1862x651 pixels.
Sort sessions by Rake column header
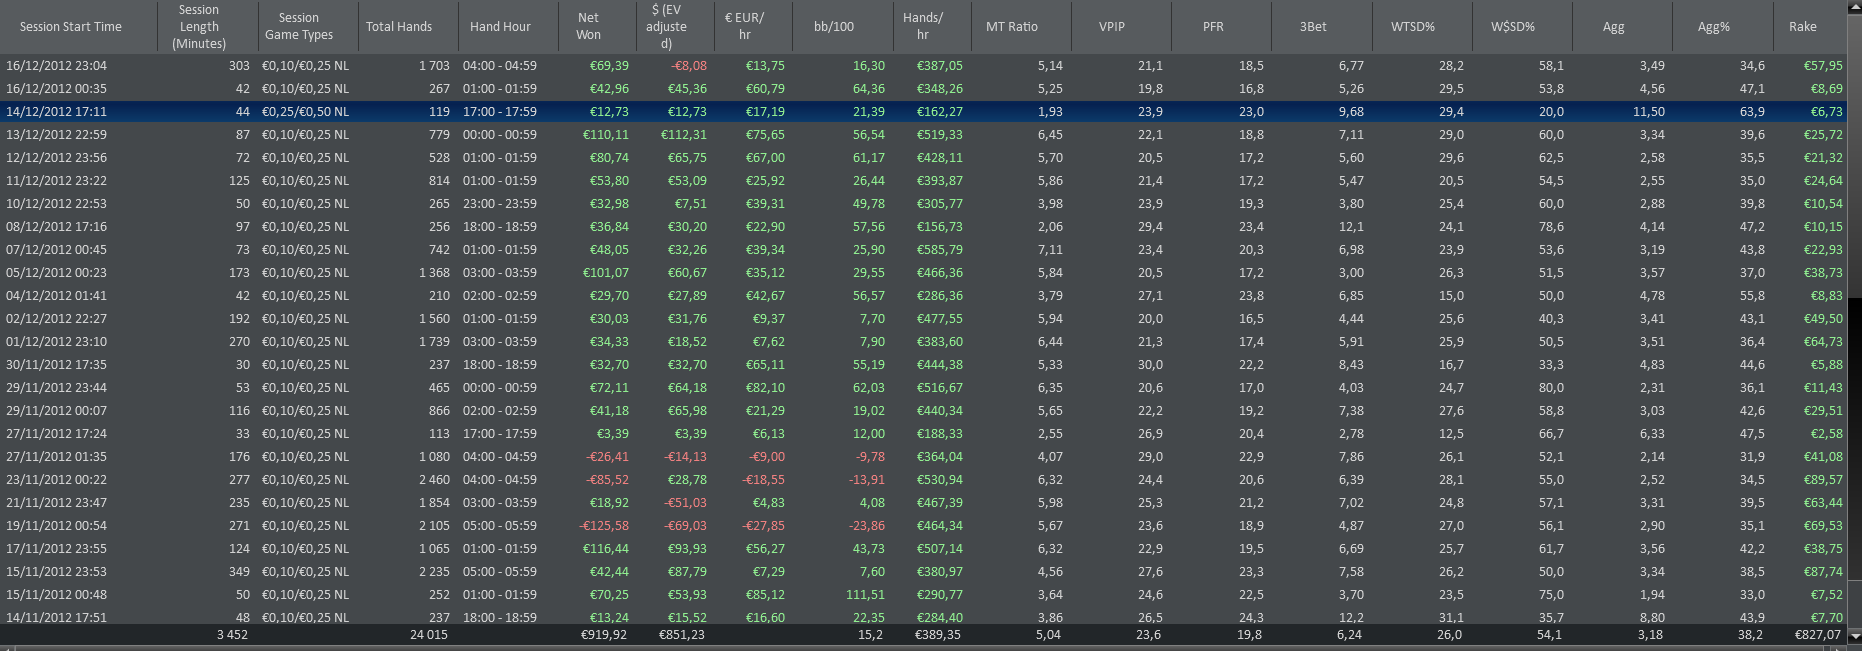tap(1802, 27)
